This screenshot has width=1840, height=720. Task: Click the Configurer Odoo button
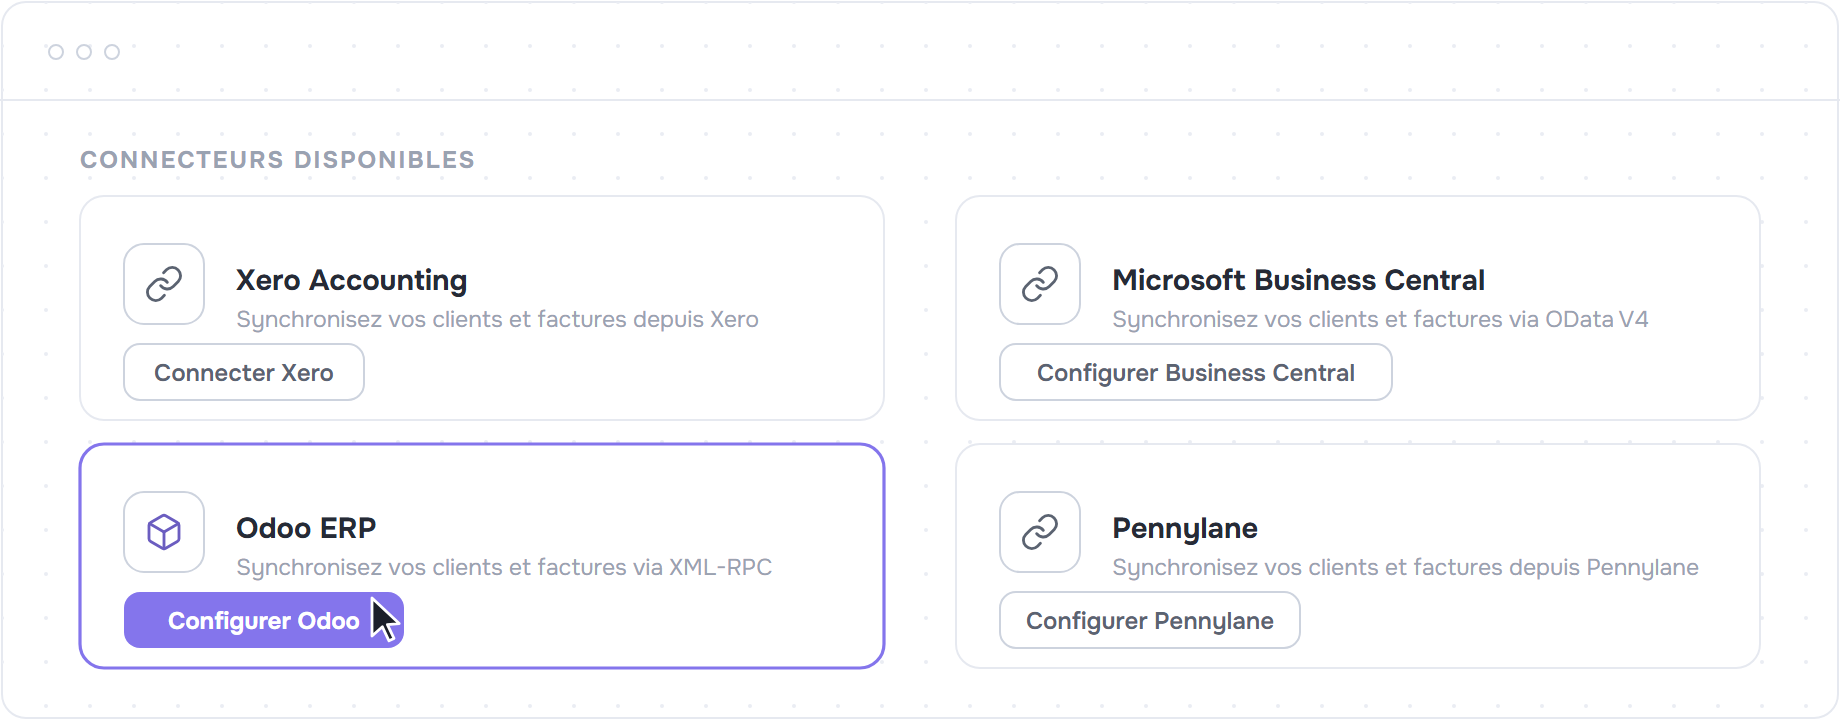[264, 620]
